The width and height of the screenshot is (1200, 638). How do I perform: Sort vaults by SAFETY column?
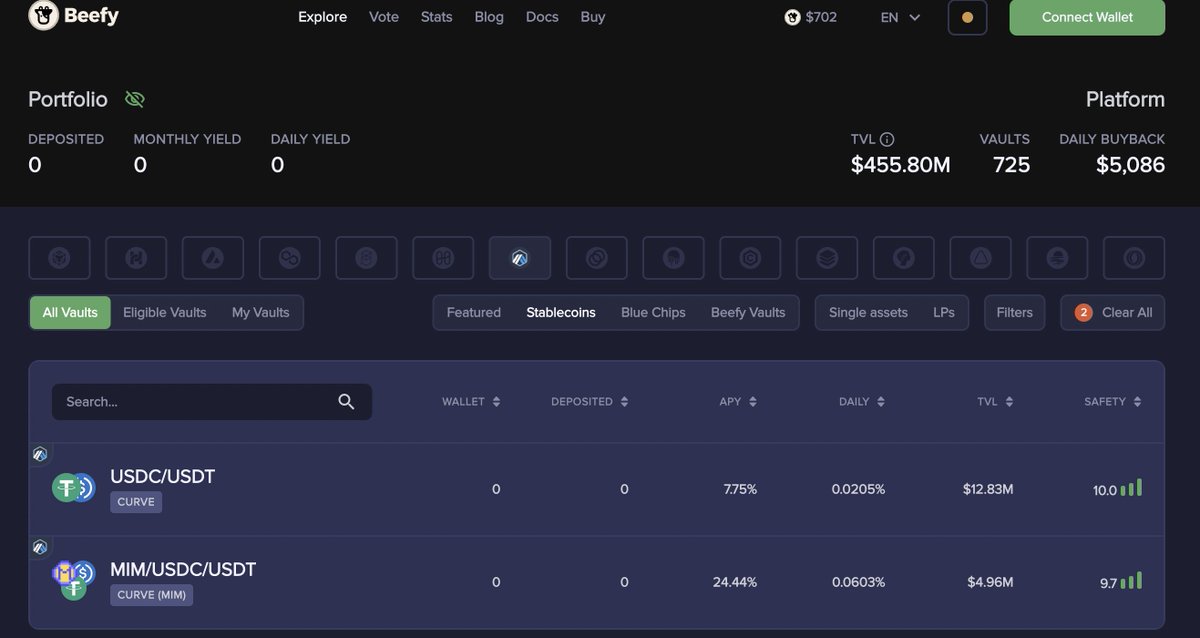click(x=1113, y=401)
